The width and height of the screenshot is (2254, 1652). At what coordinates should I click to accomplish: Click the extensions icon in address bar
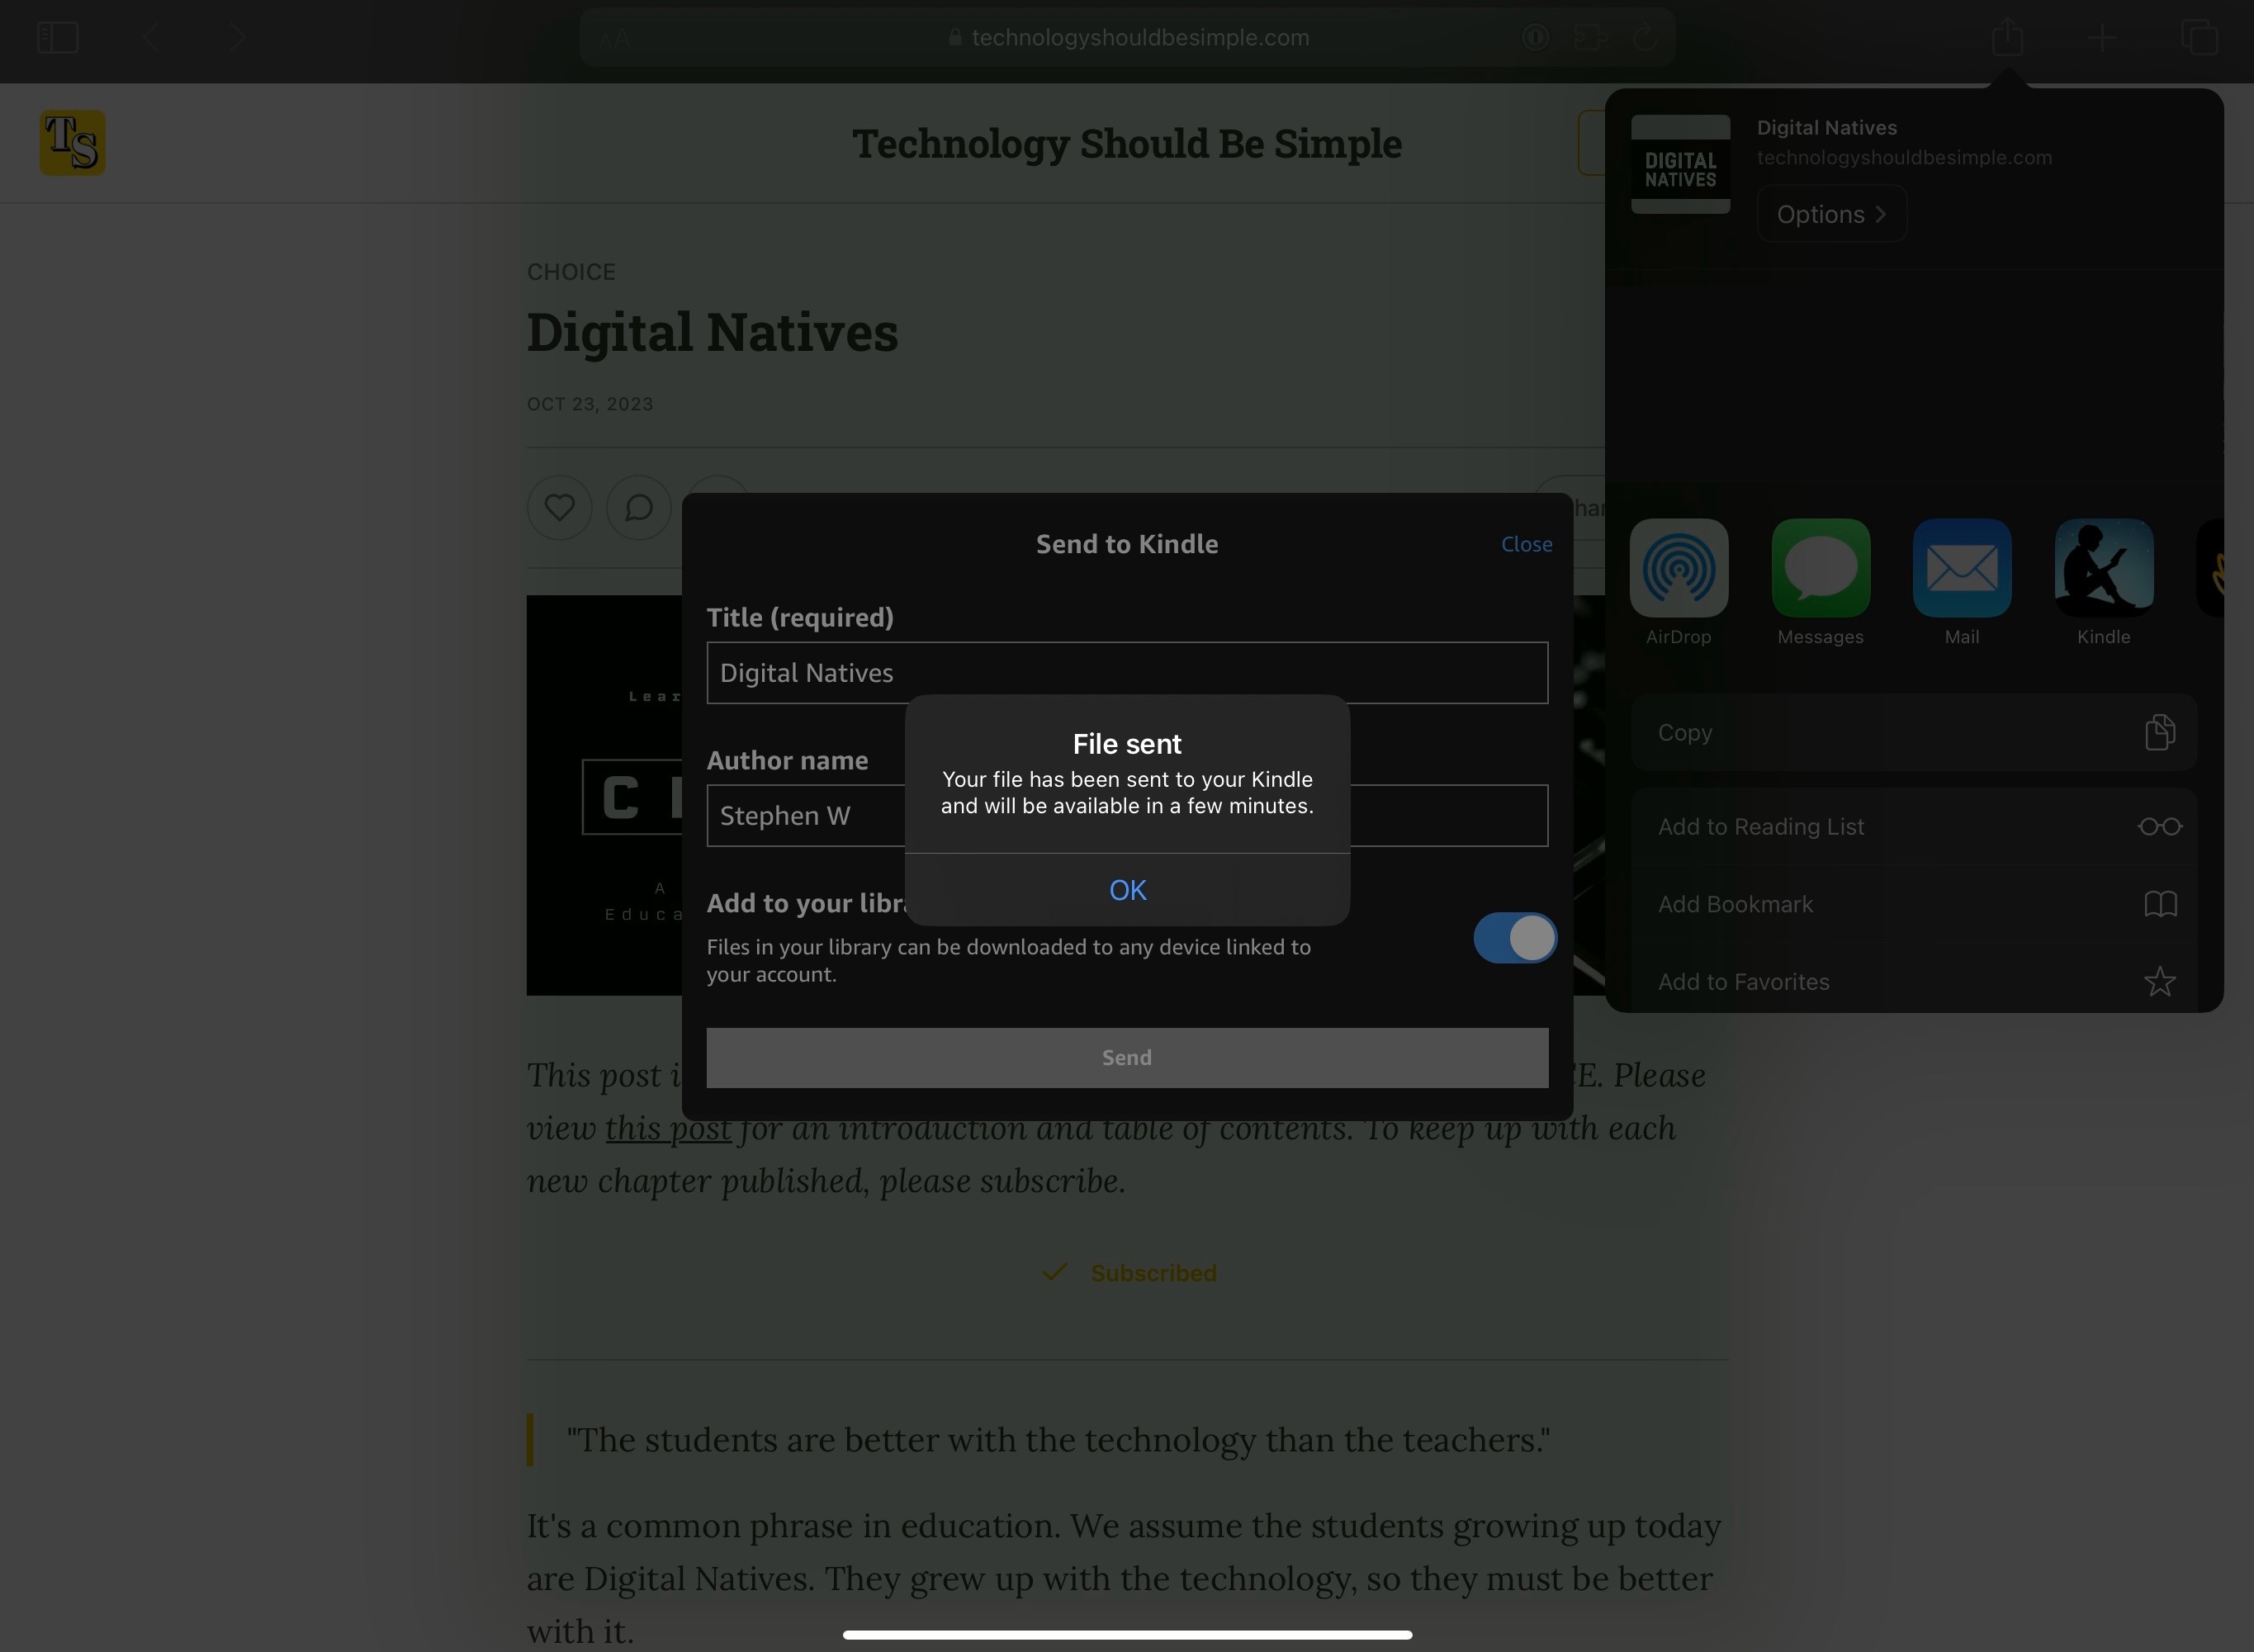tap(1590, 38)
